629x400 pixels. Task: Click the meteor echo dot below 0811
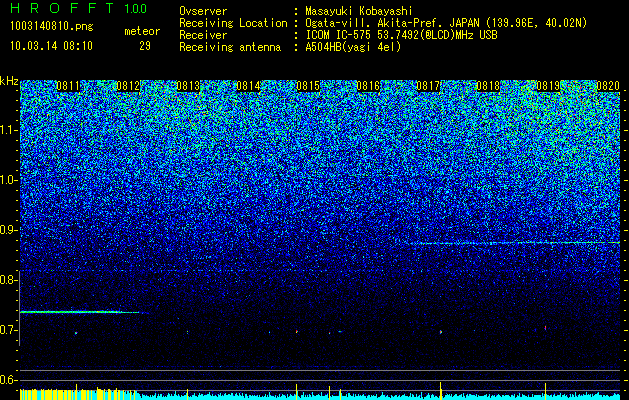pyautogui.click(x=76, y=333)
